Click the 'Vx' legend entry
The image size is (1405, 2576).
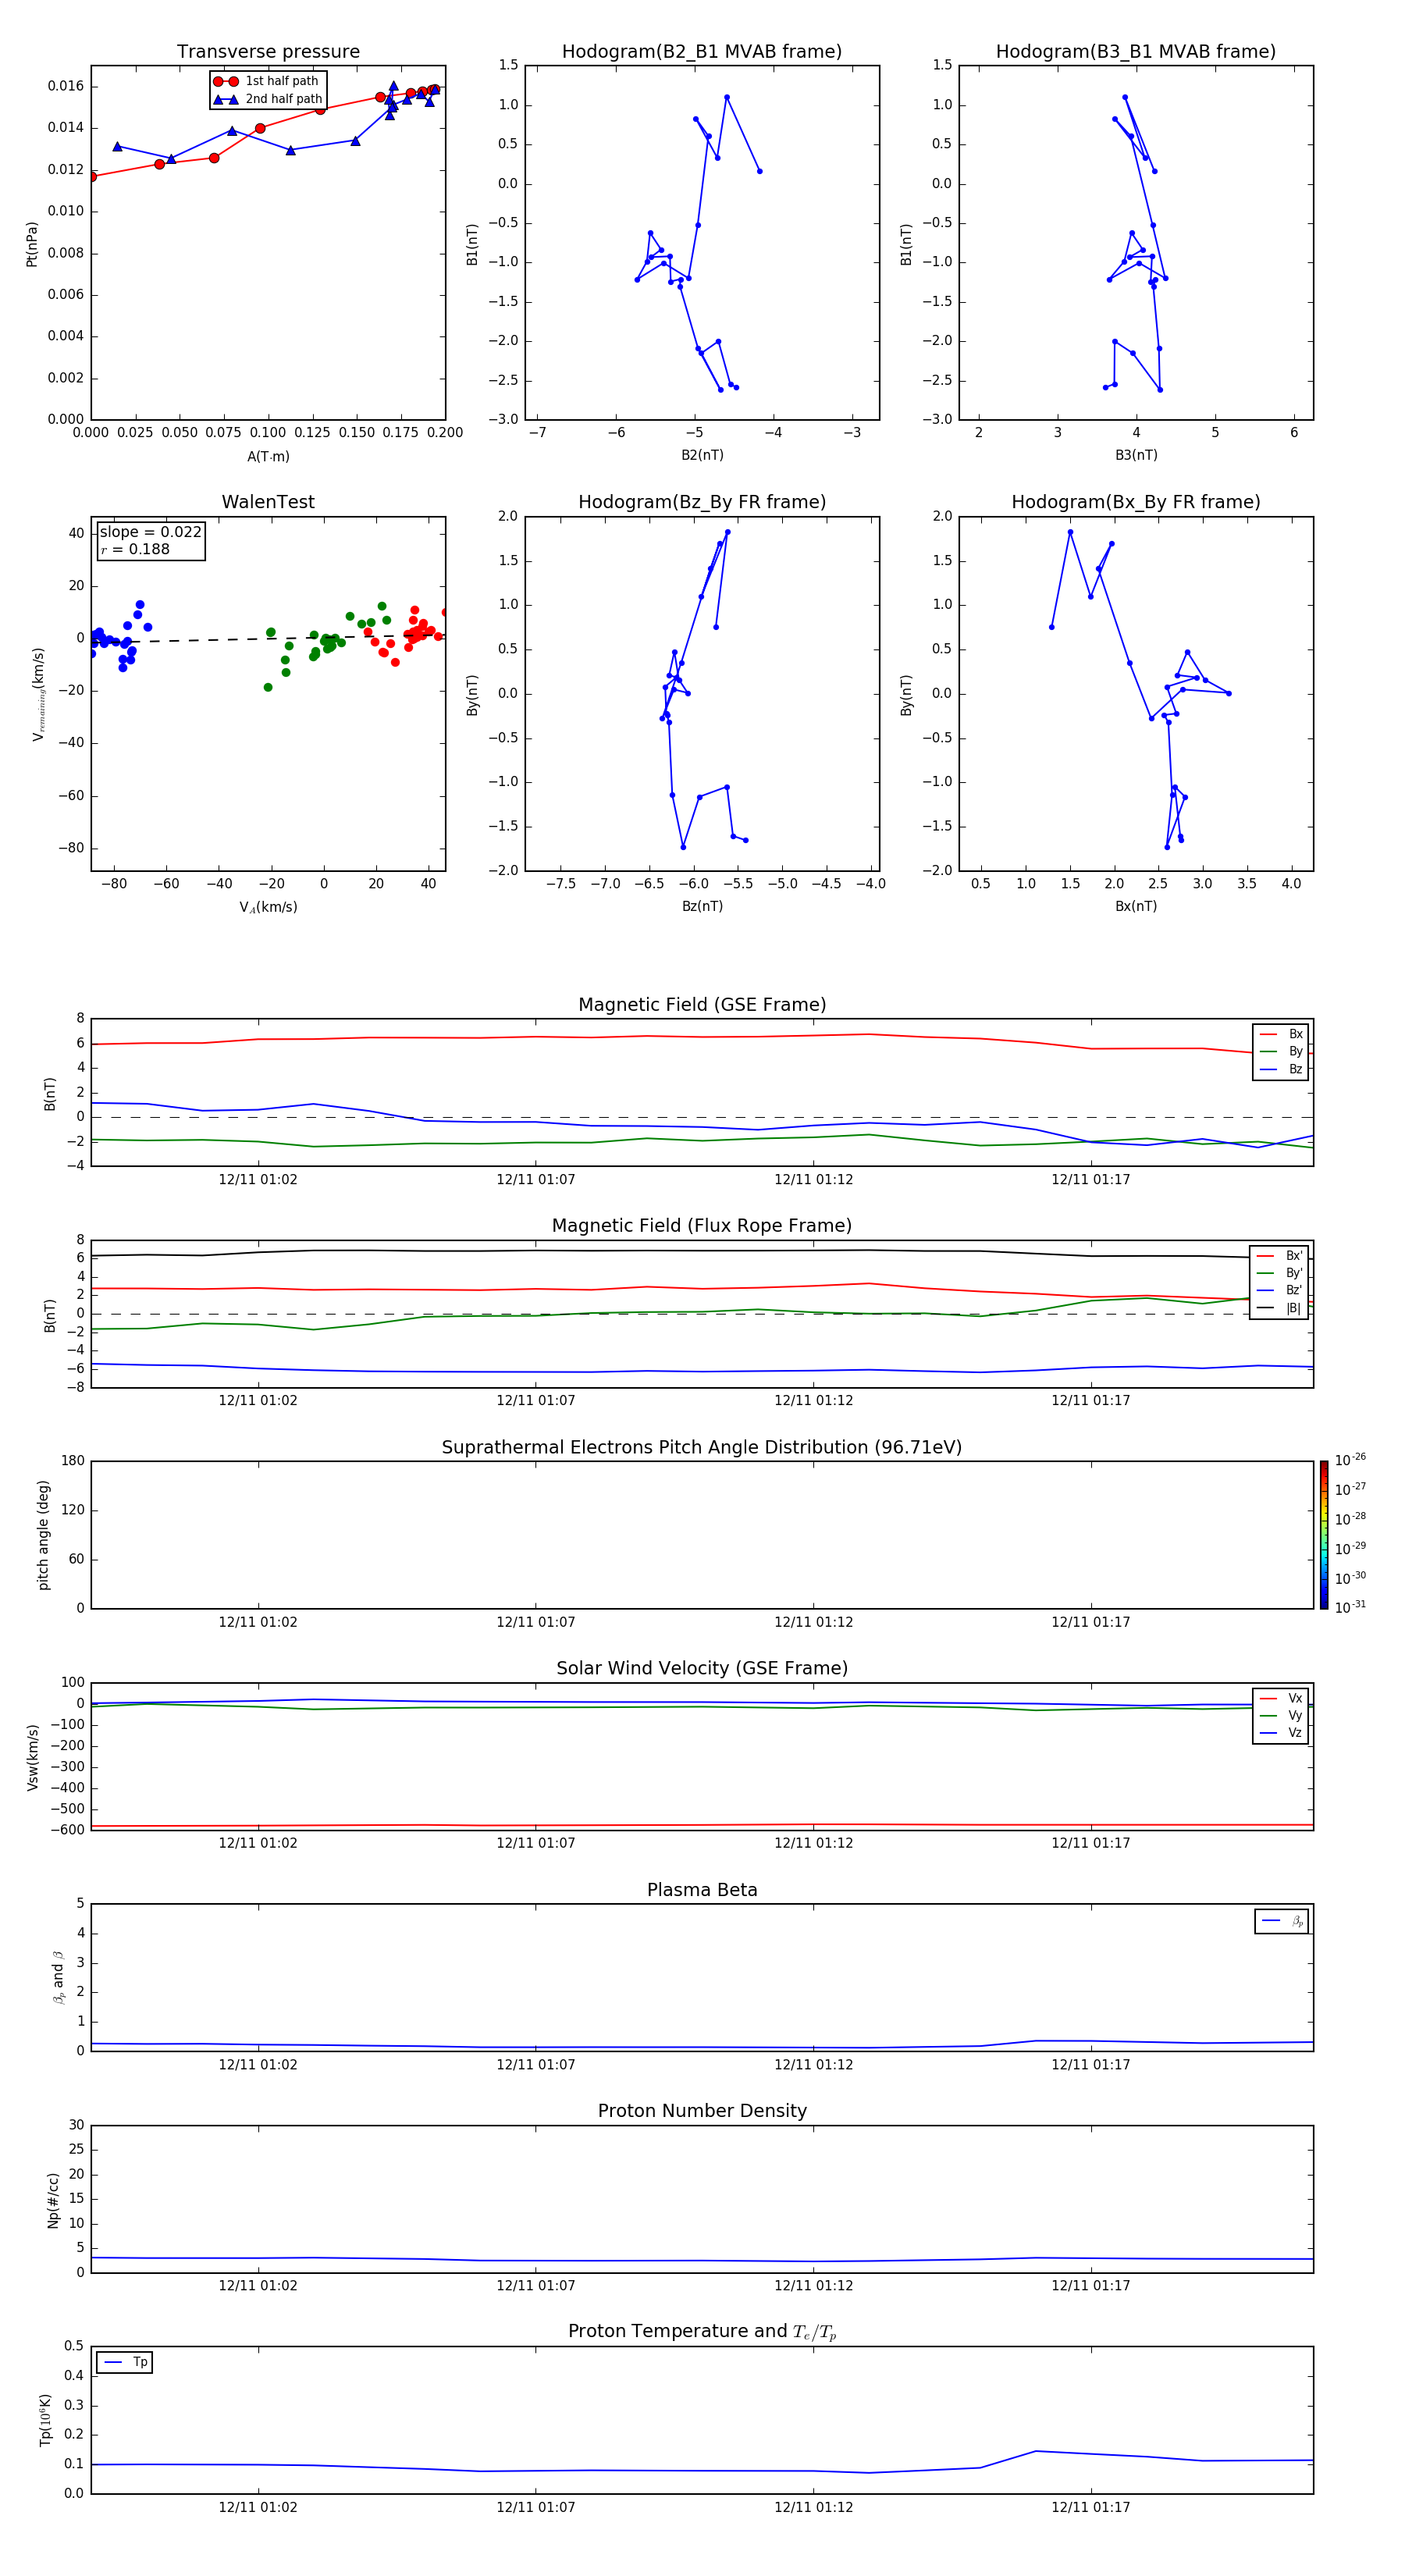pyautogui.click(x=1281, y=1698)
